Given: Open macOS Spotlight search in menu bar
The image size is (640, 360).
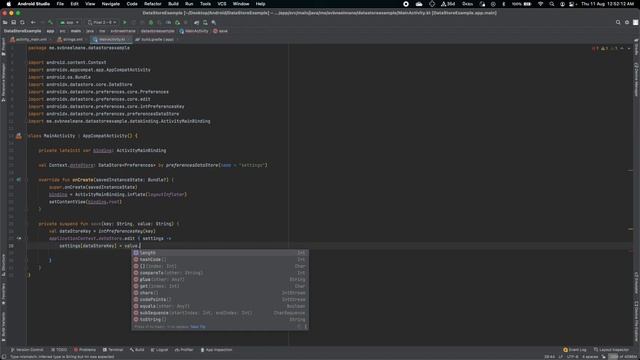Looking at the screenshot, I should coord(552,4).
